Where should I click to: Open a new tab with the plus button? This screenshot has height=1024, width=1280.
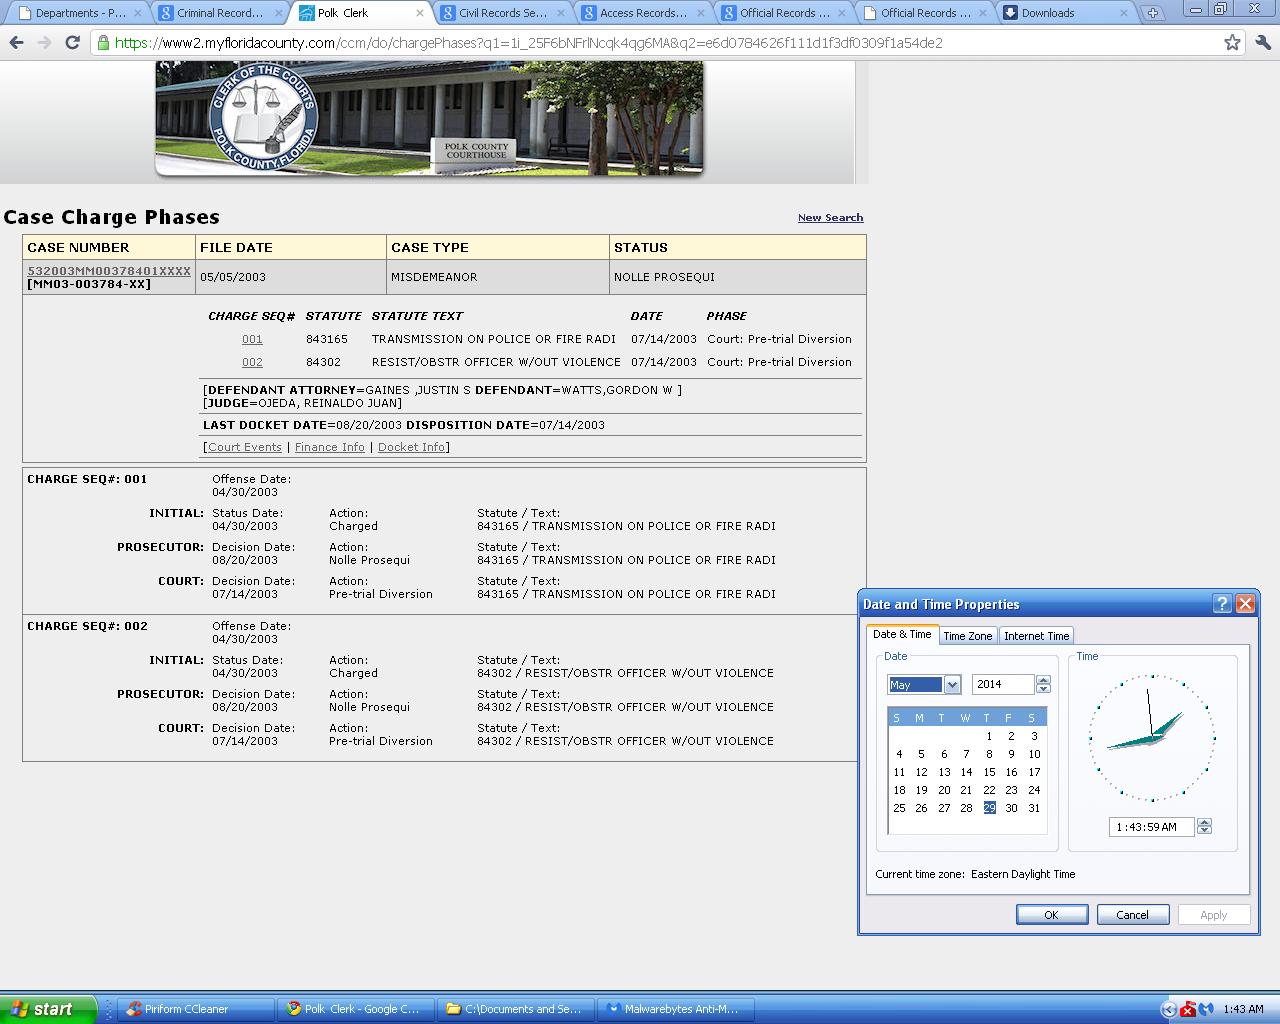click(1153, 13)
